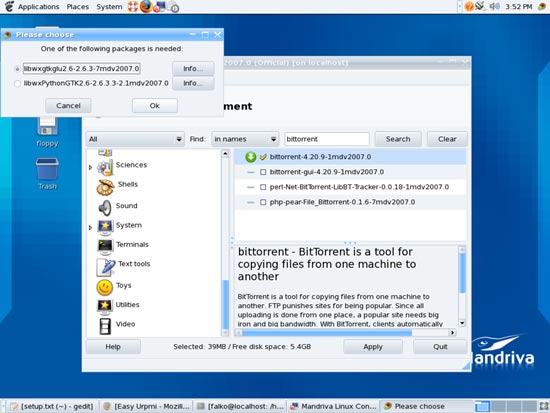The width and height of the screenshot is (550, 413).
Task: Open the All category filter dropdown
Action: point(135,139)
